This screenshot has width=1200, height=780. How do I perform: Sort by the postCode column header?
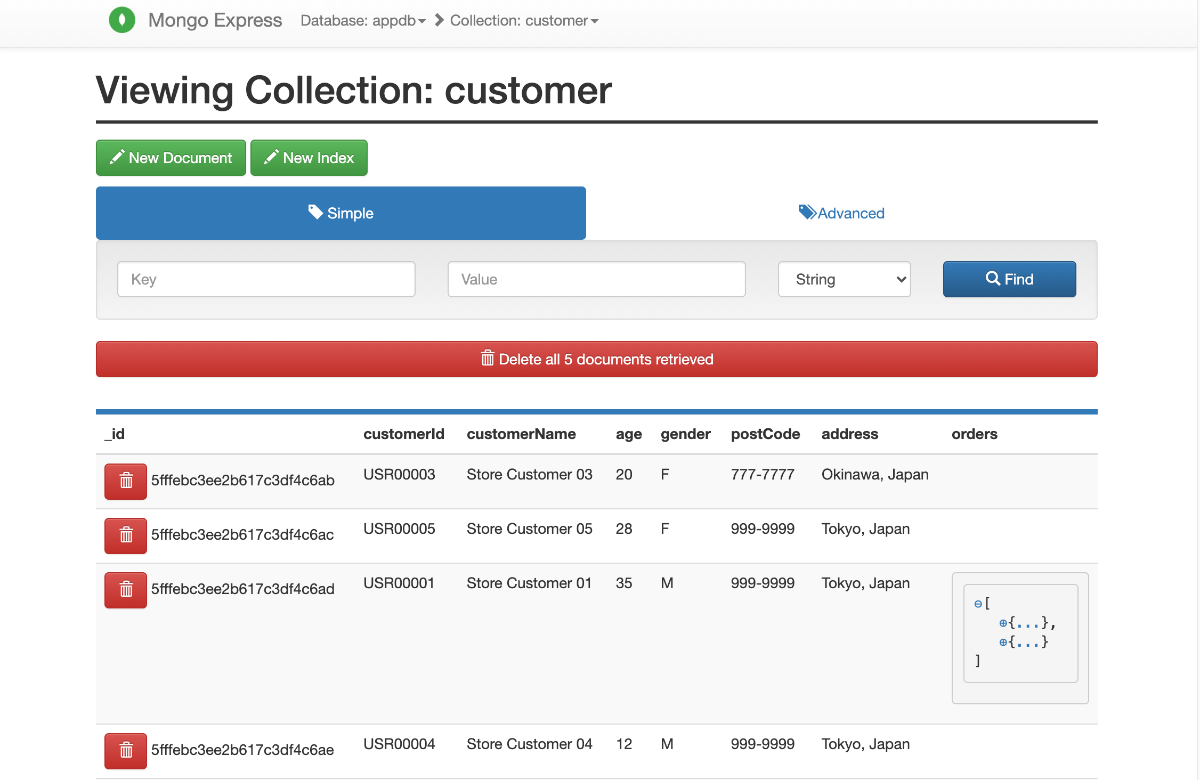[x=766, y=434]
